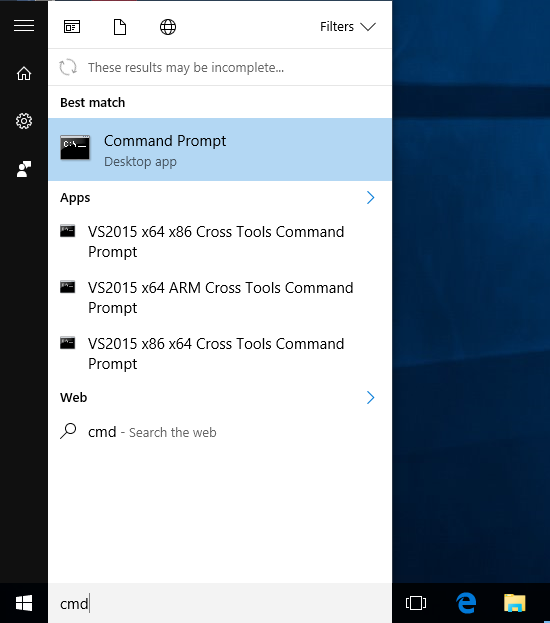
Task: Click icon beside VS2015 x64 x86 result
Action: [x=68, y=231]
